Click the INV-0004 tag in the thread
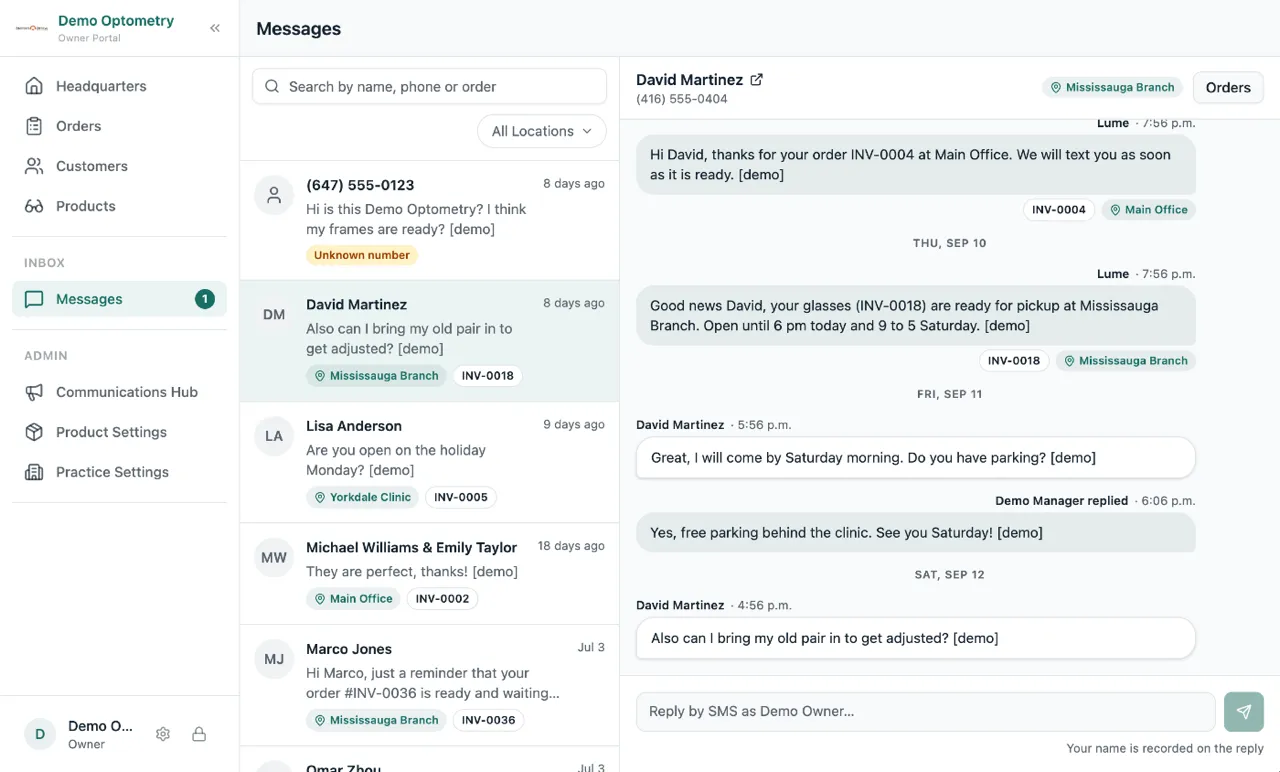The height and width of the screenshot is (772, 1280). (1059, 210)
